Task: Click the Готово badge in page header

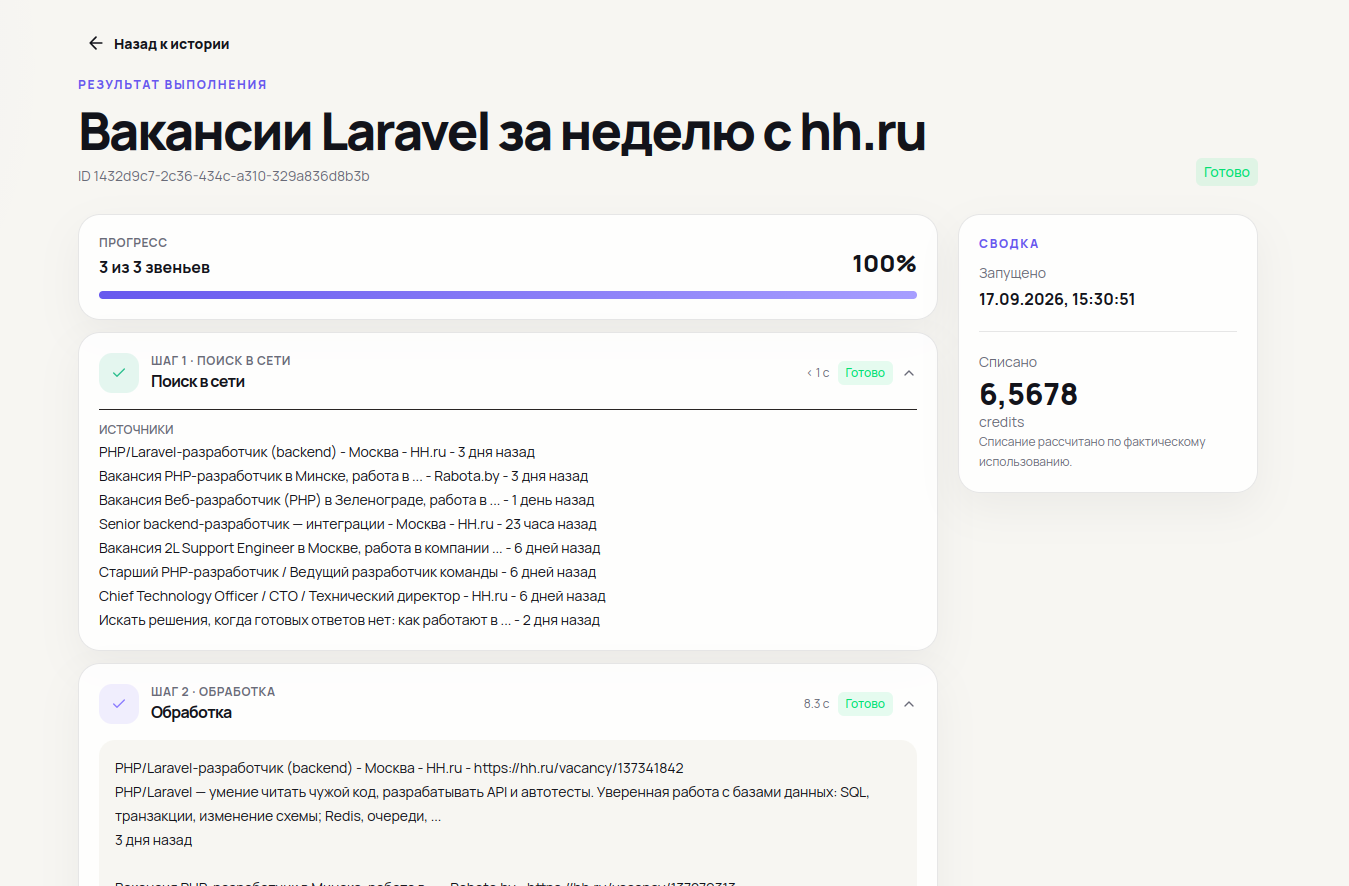Action: [x=1227, y=172]
